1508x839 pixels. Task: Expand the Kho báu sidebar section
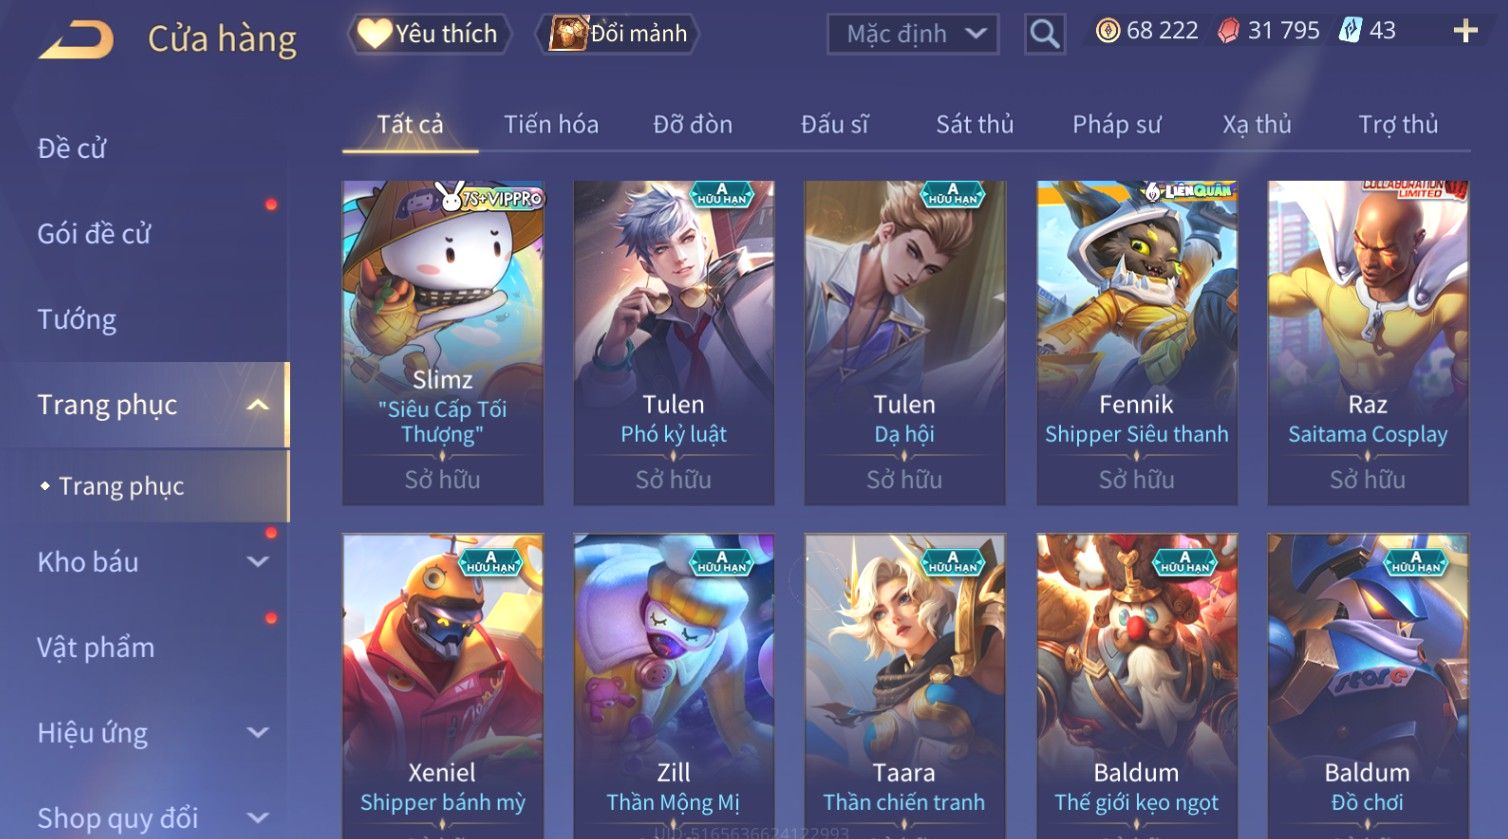tap(258, 562)
